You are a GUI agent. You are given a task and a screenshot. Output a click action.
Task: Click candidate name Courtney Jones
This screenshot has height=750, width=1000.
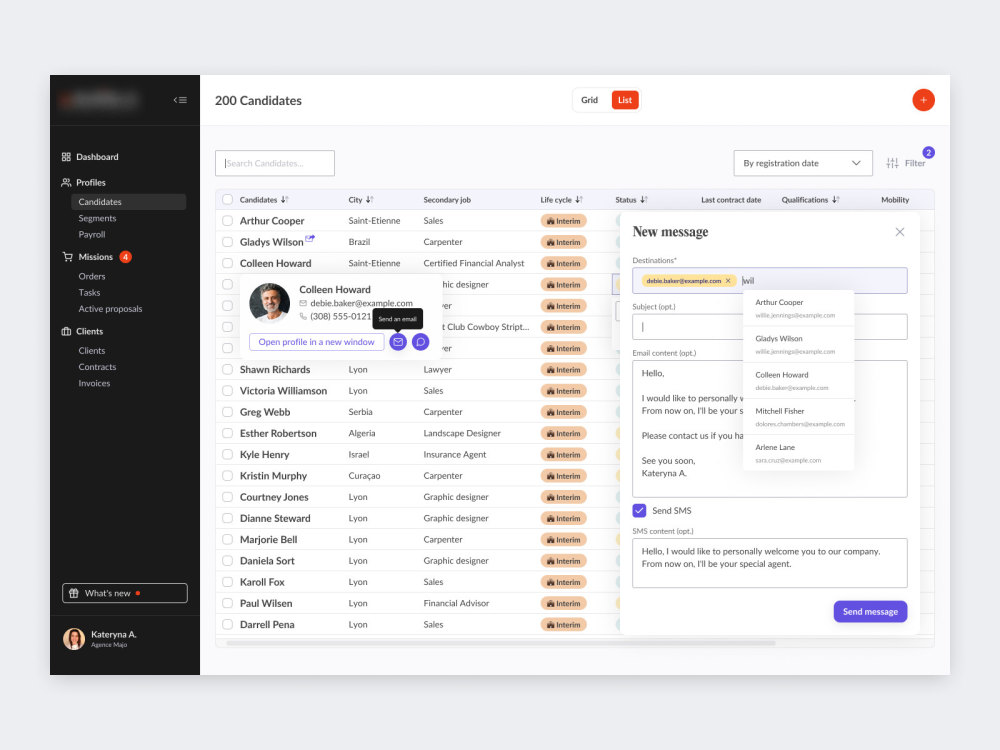pos(274,497)
